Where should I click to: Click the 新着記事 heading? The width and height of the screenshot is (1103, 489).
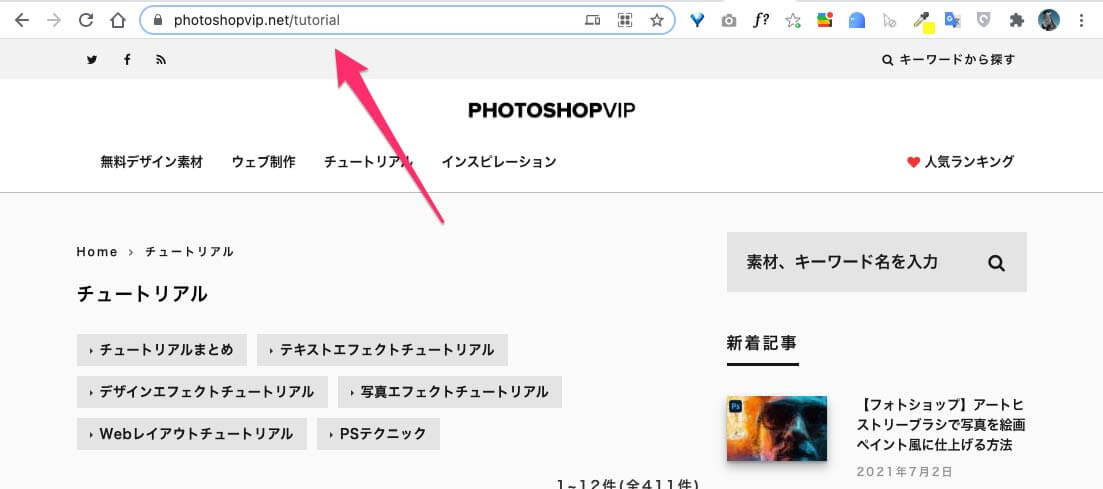pyautogui.click(x=762, y=343)
